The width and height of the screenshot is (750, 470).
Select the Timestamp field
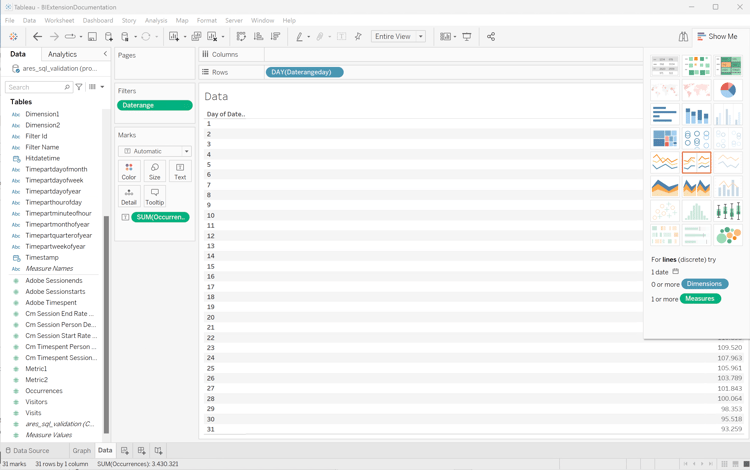(42, 257)
